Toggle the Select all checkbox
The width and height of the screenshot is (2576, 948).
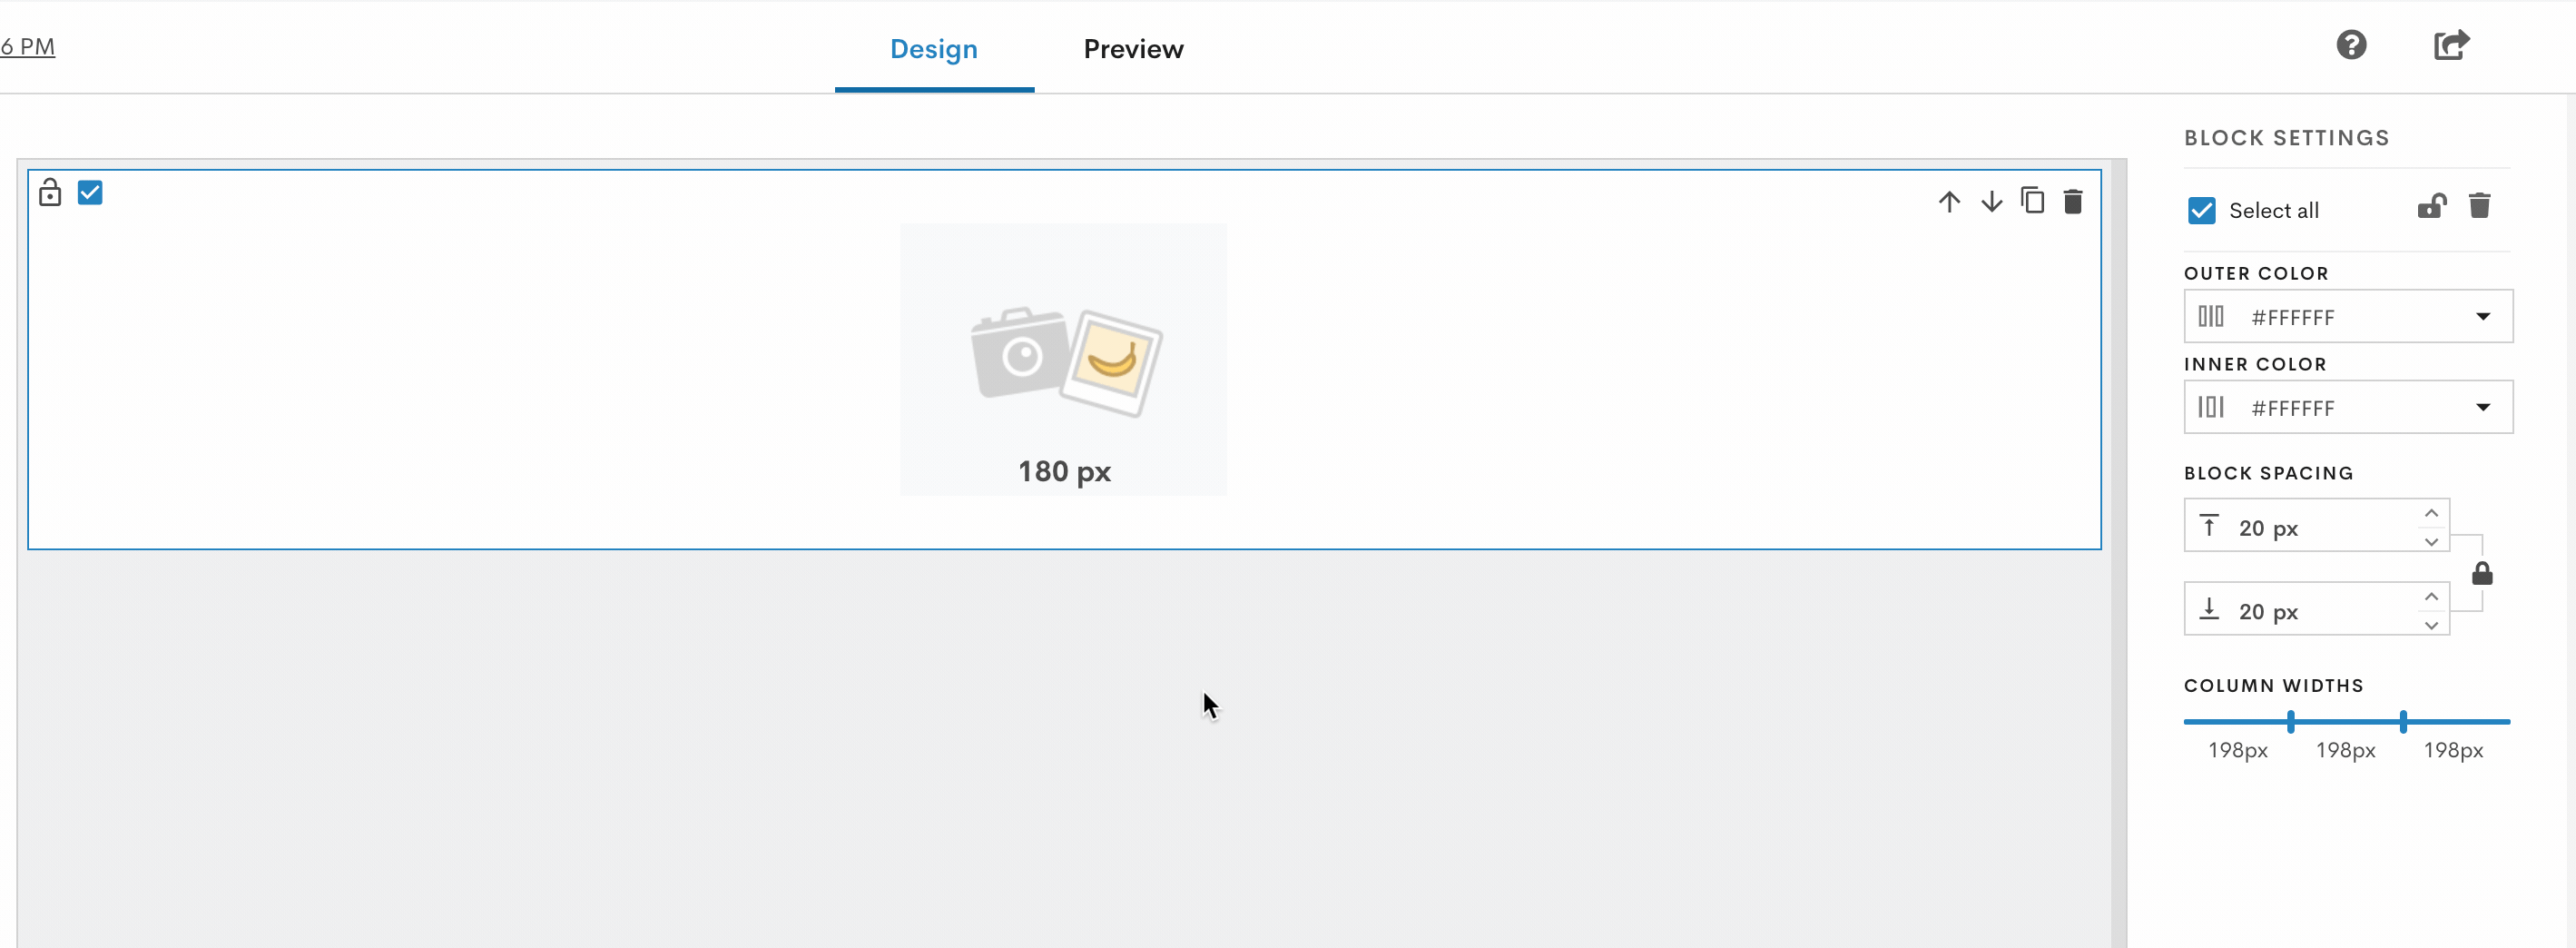2201,210
